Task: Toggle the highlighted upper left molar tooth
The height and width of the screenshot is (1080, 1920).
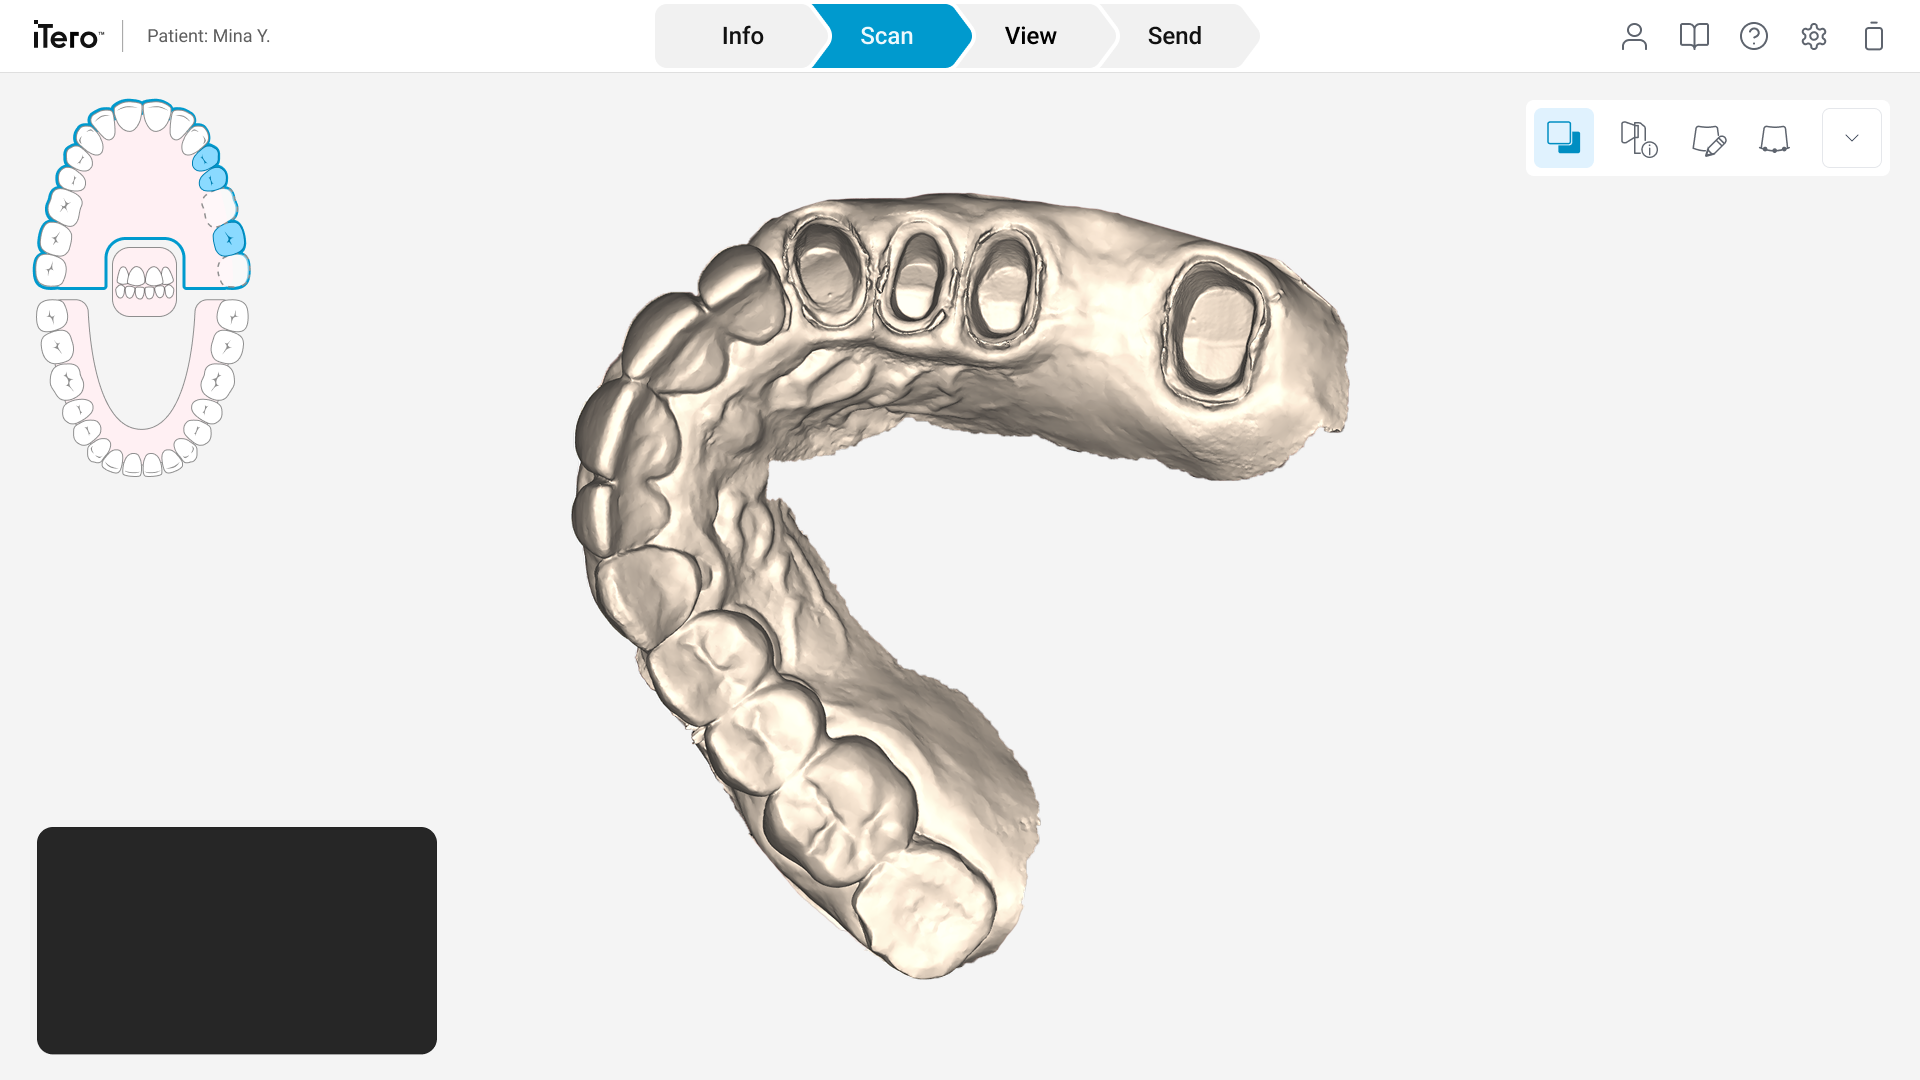Action: [229, 239]
